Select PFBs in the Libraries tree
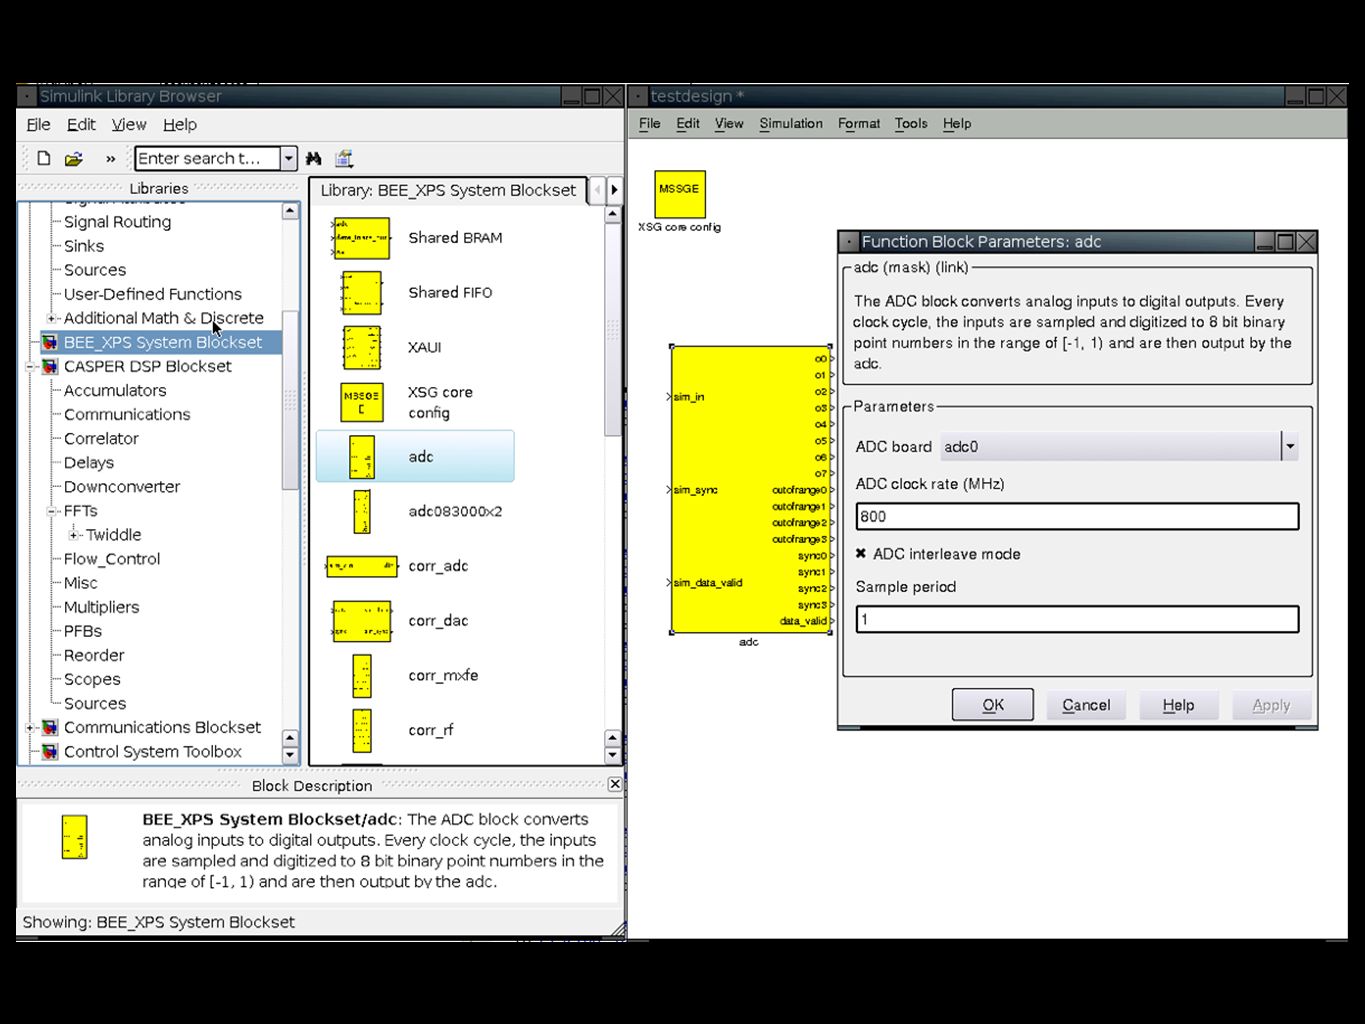The image size is (1365, 1024). point(83,631)
